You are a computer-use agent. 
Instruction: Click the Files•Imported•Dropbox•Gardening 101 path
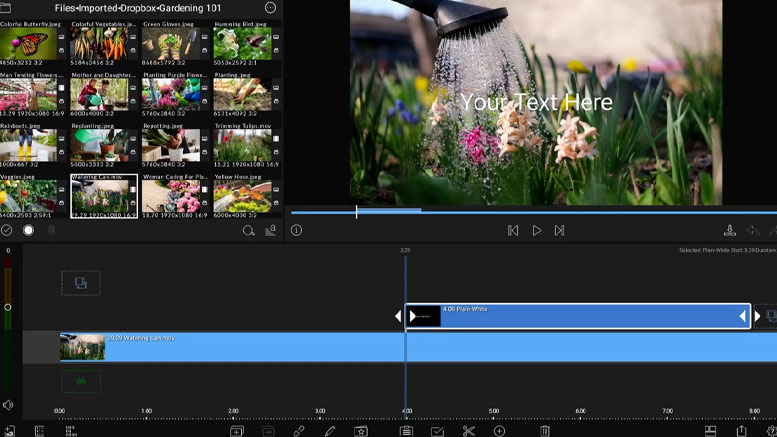click(x=138, y=8)
